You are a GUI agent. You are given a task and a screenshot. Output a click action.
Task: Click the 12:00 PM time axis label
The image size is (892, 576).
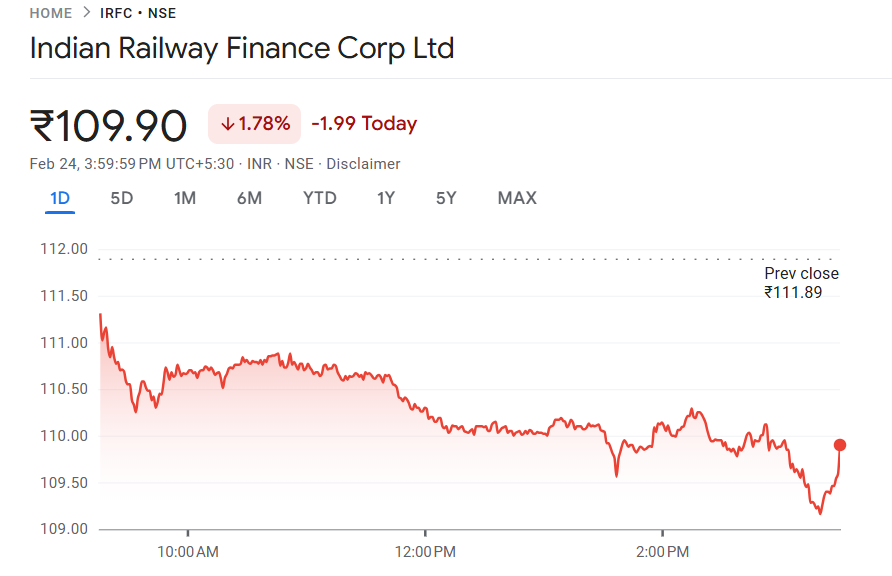tap(425, 551)
